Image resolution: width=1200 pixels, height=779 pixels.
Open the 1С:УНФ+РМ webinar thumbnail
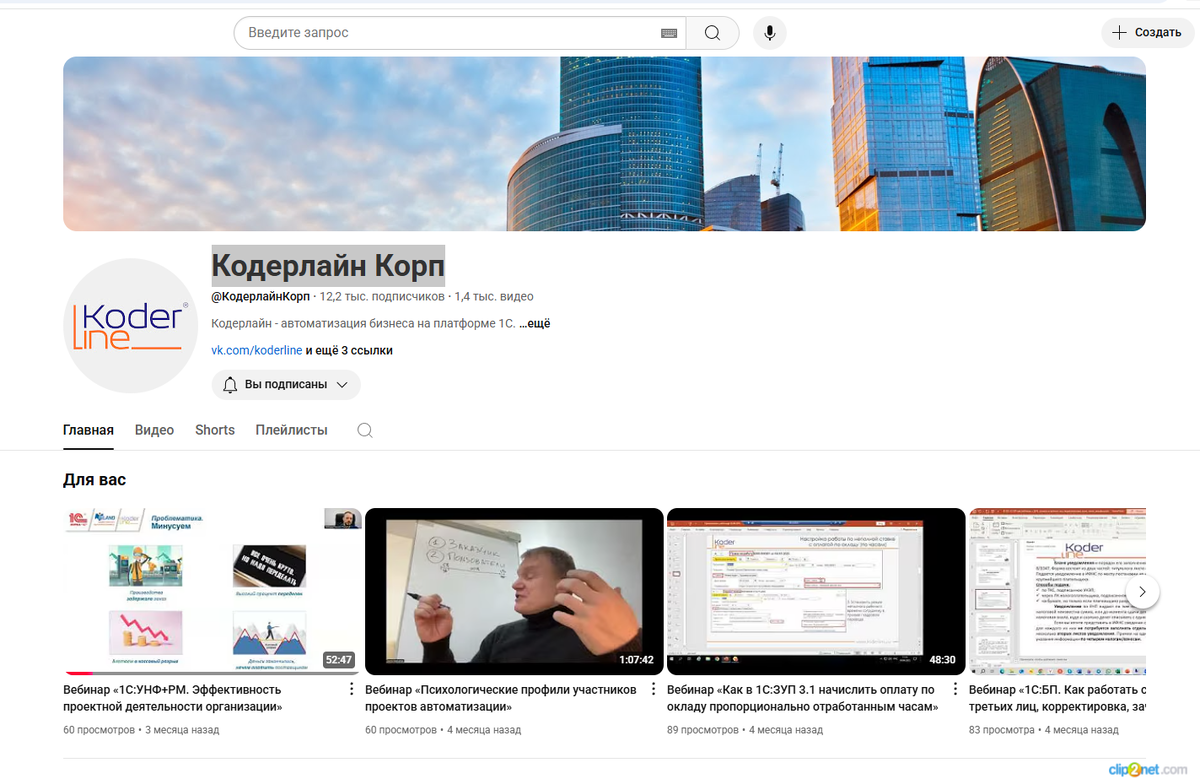212,592
